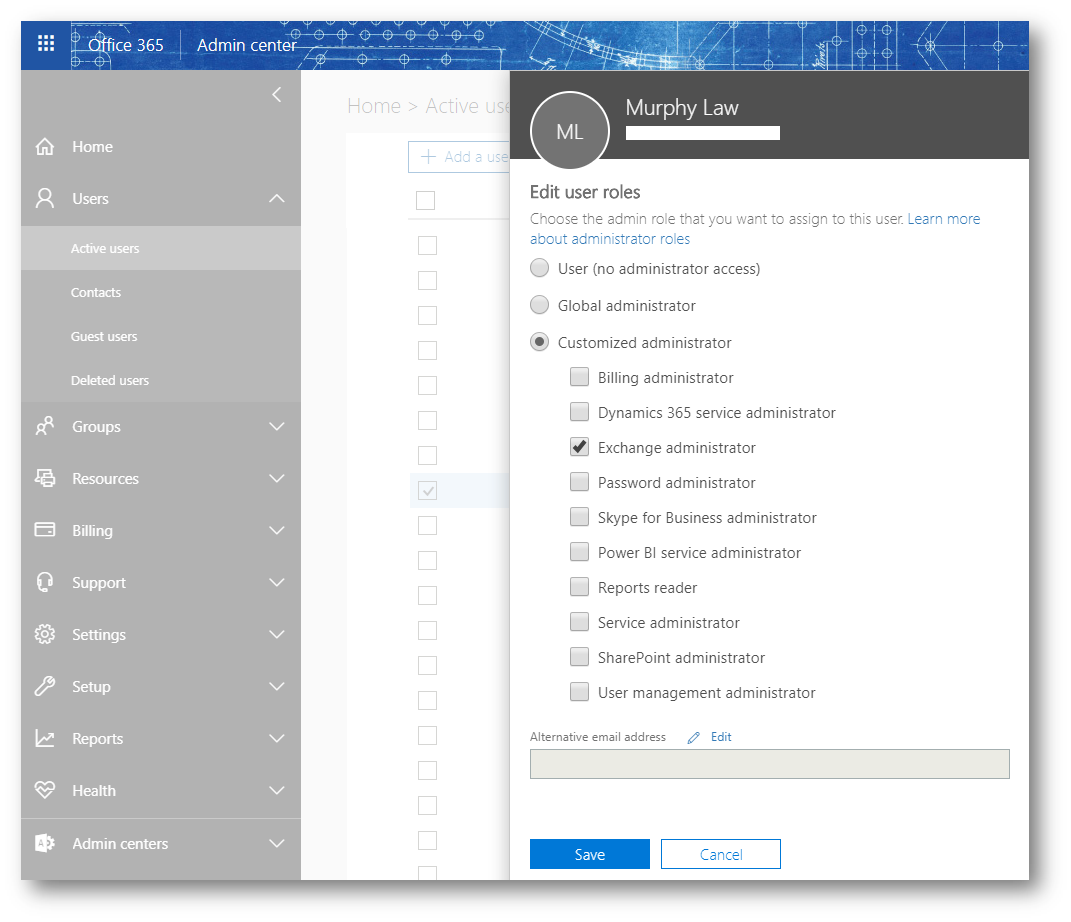Open Guest users under Users
This screenshot has width=1071, height=922.
tap(161, 337)
